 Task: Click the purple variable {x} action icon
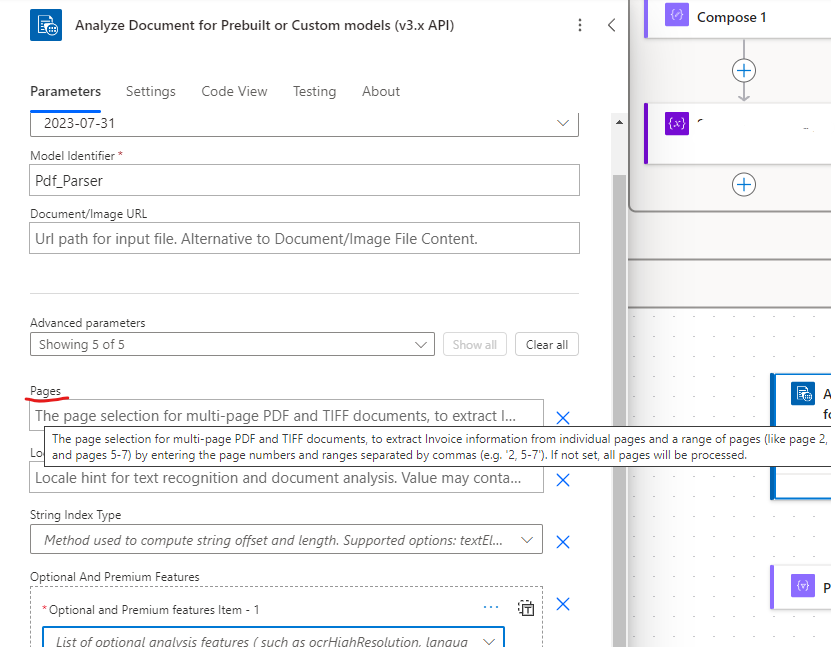[678, 122]
